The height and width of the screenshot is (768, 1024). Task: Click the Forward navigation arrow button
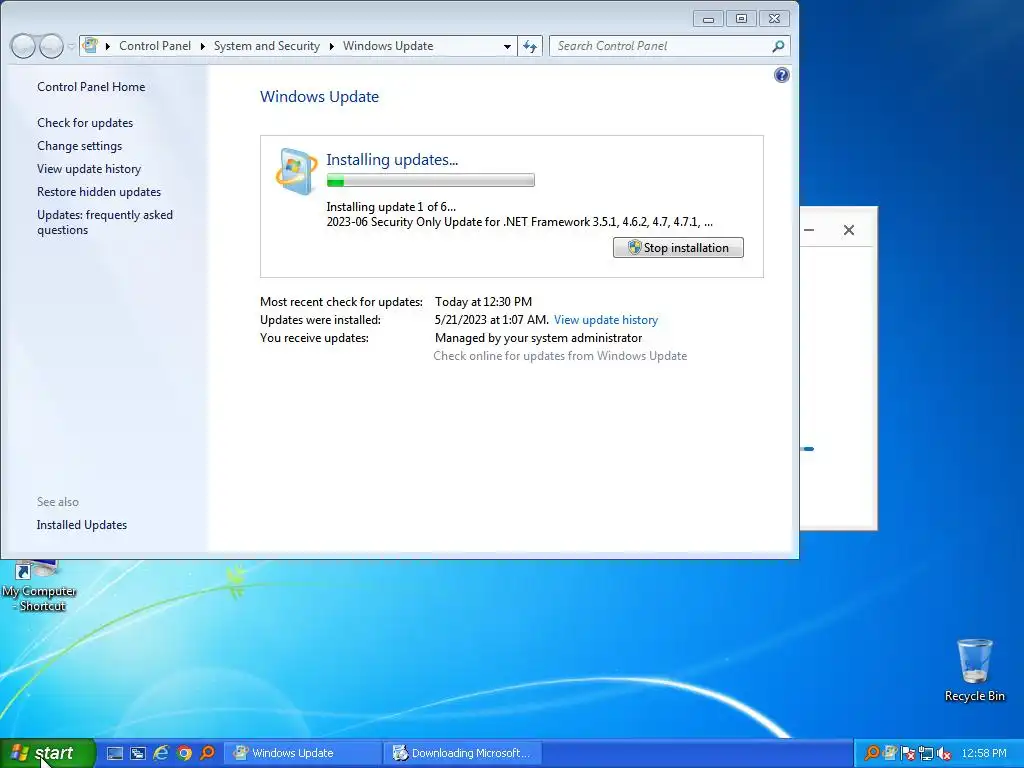[52, 46]
